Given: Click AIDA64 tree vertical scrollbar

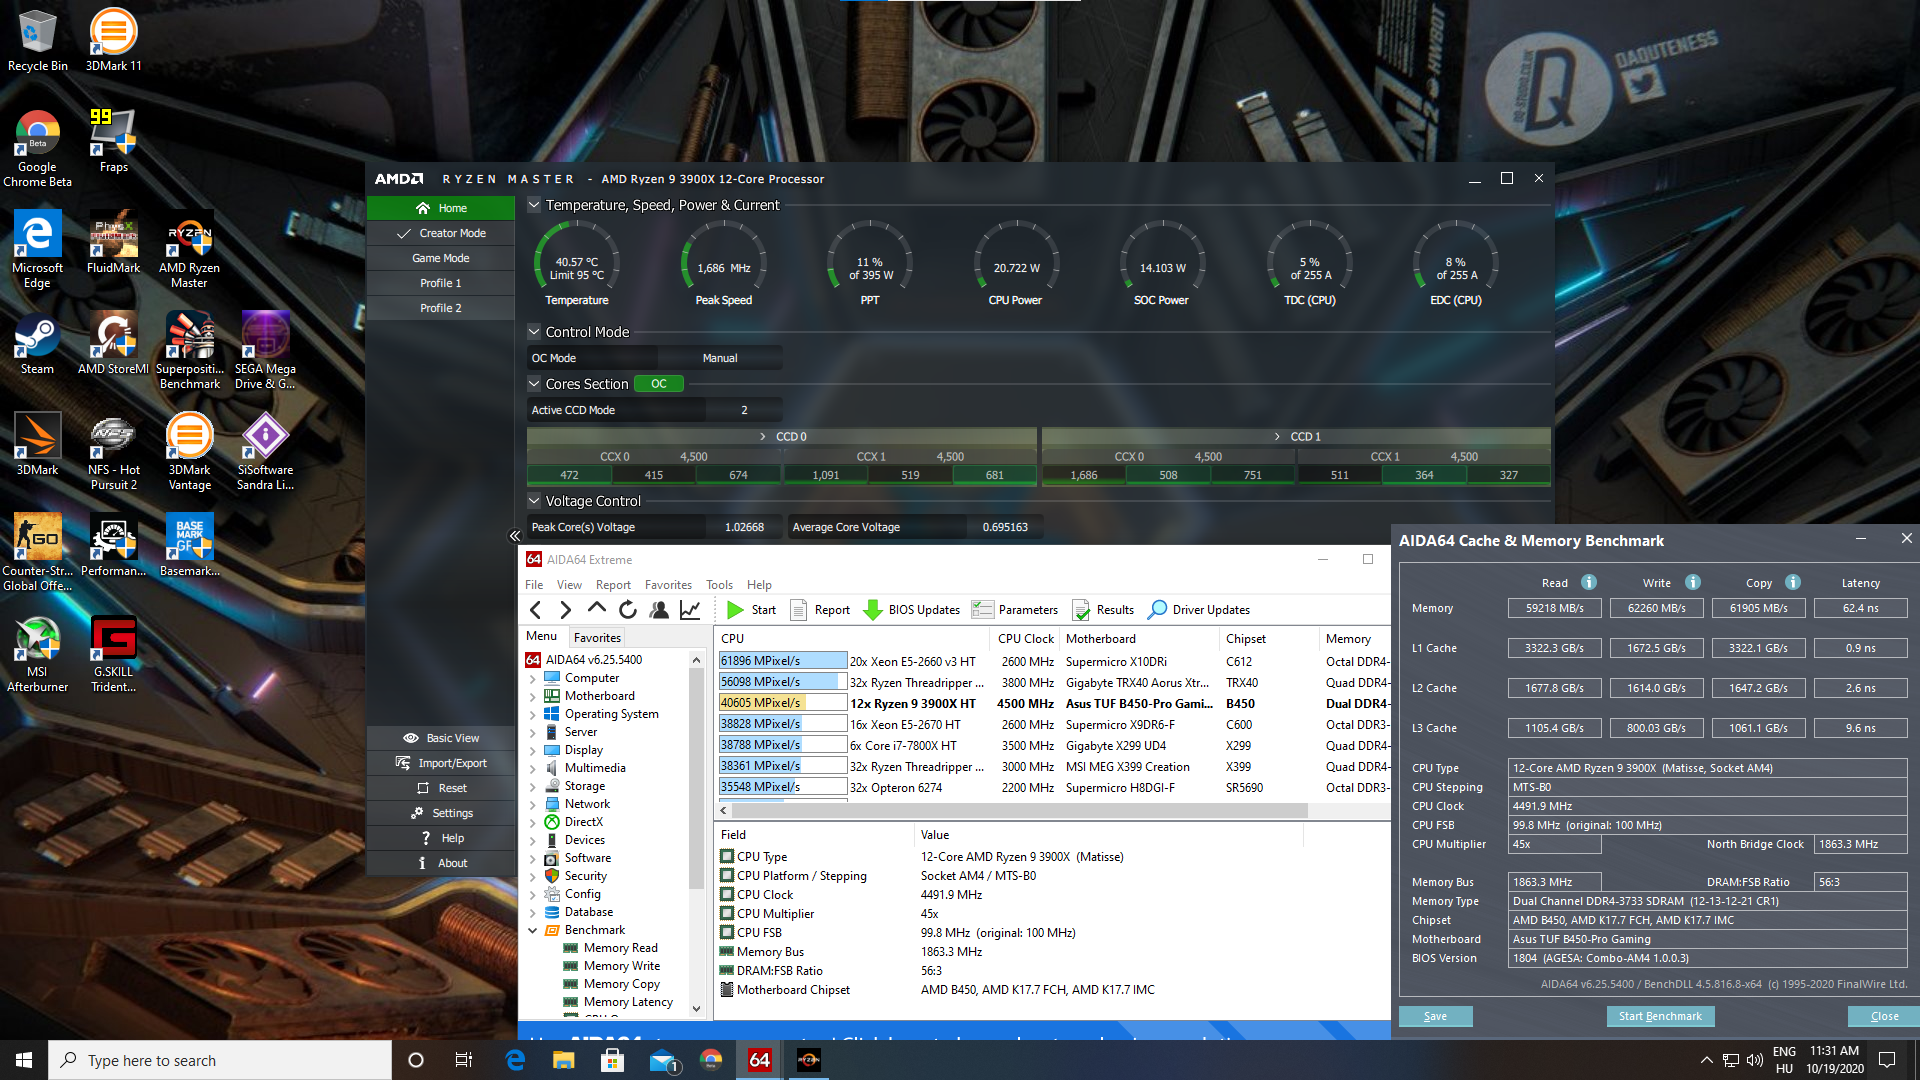Looking at the screenshot, I should [x=696, y=777].
